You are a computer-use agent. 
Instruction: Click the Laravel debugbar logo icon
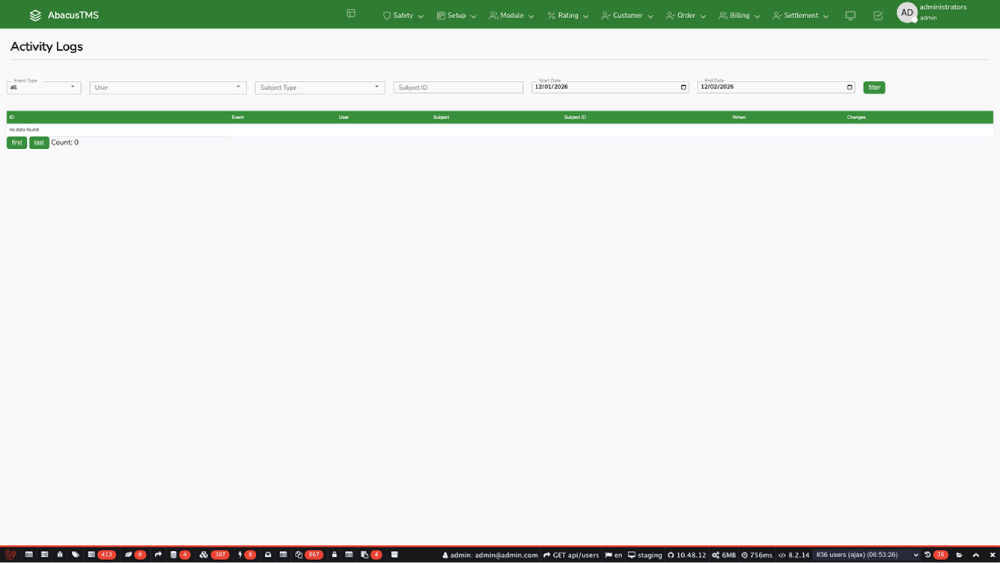[x=10, y=554]
